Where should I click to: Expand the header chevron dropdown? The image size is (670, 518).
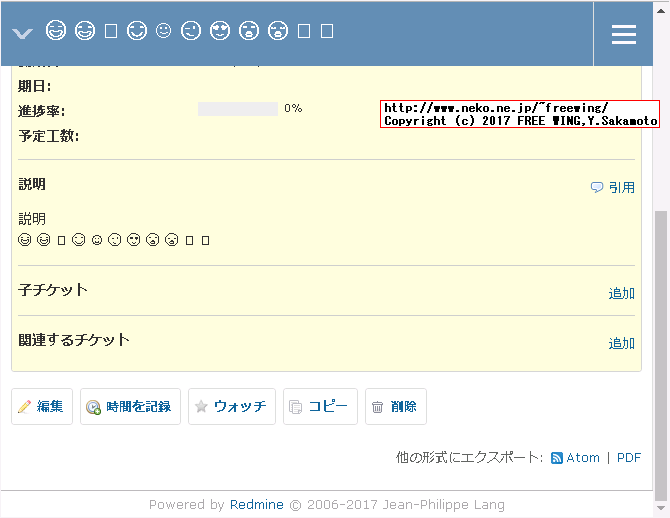(x=22, y=33)
